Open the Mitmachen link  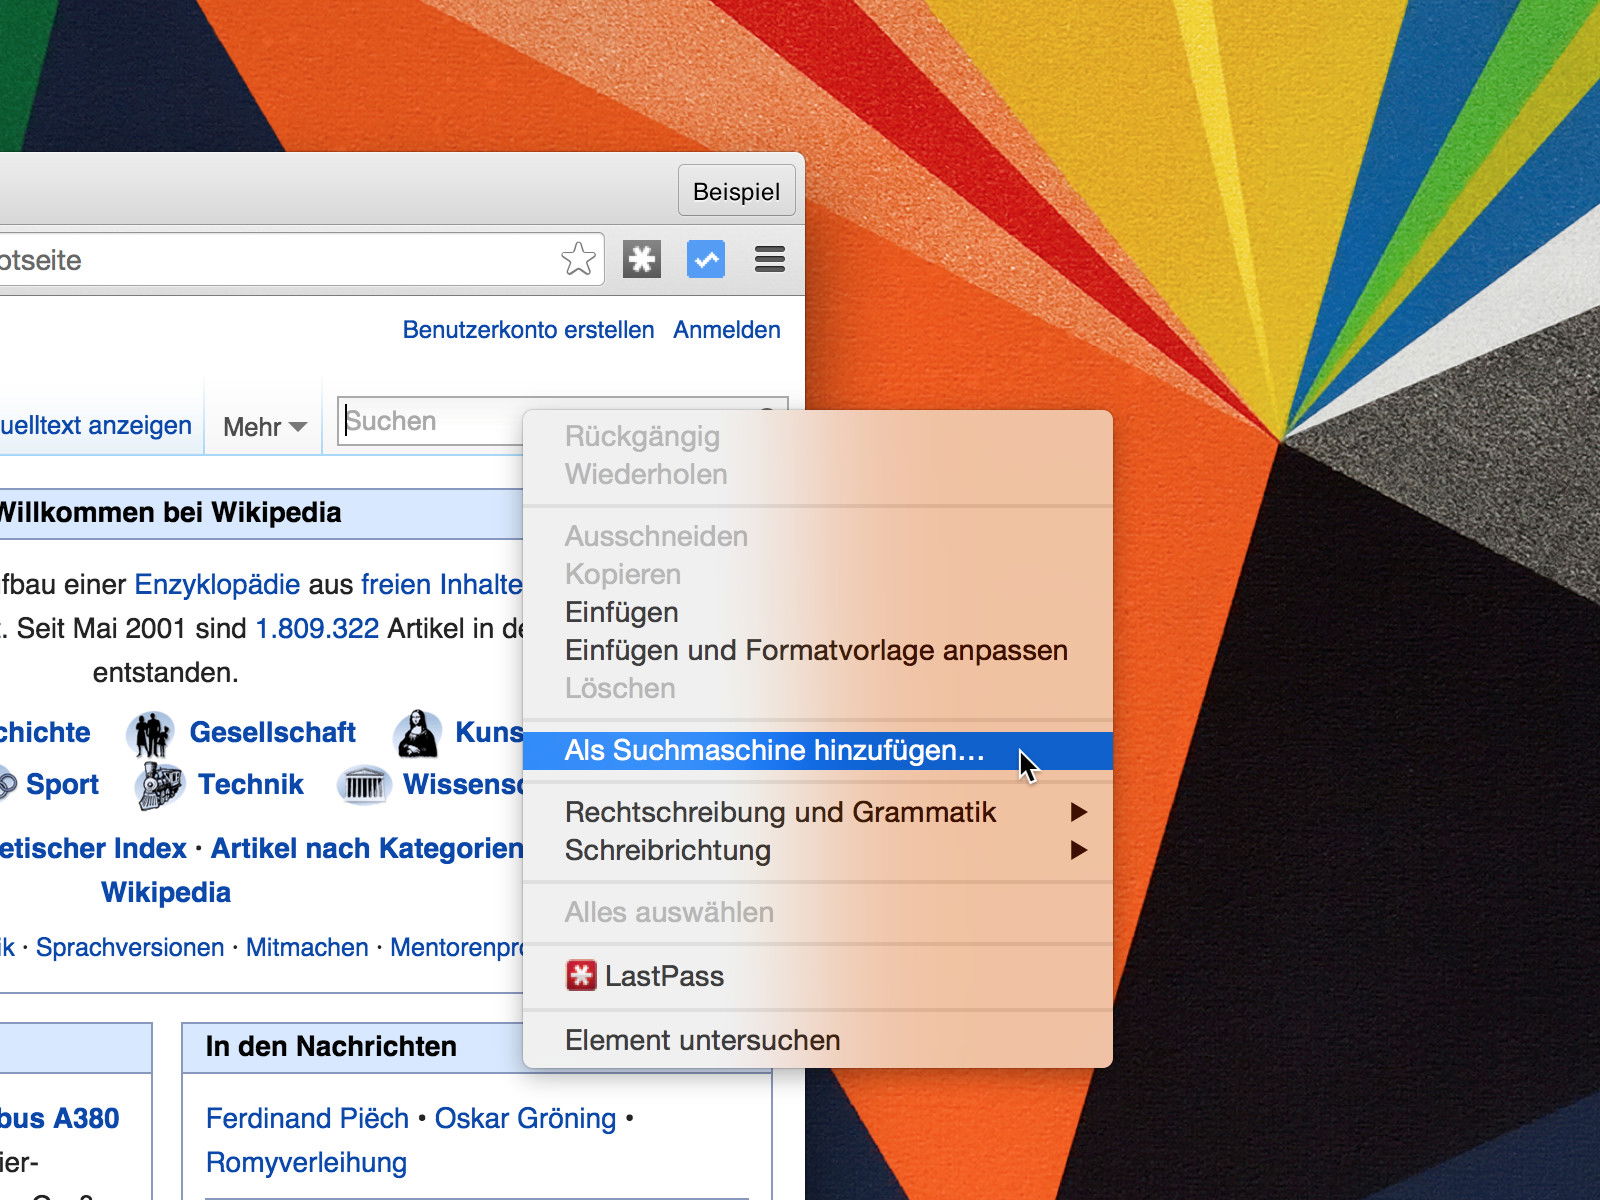pyautogui.click(x=307, y=947)
